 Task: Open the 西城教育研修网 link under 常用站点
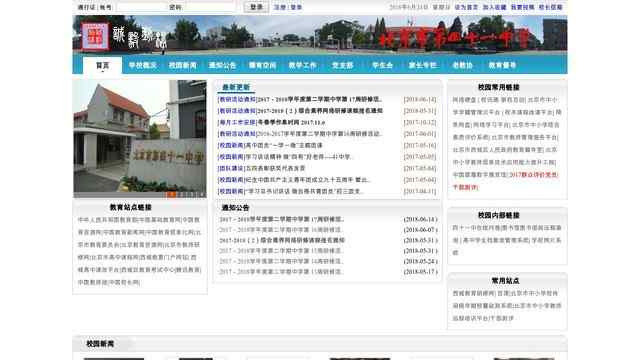(x=473, y=293)
